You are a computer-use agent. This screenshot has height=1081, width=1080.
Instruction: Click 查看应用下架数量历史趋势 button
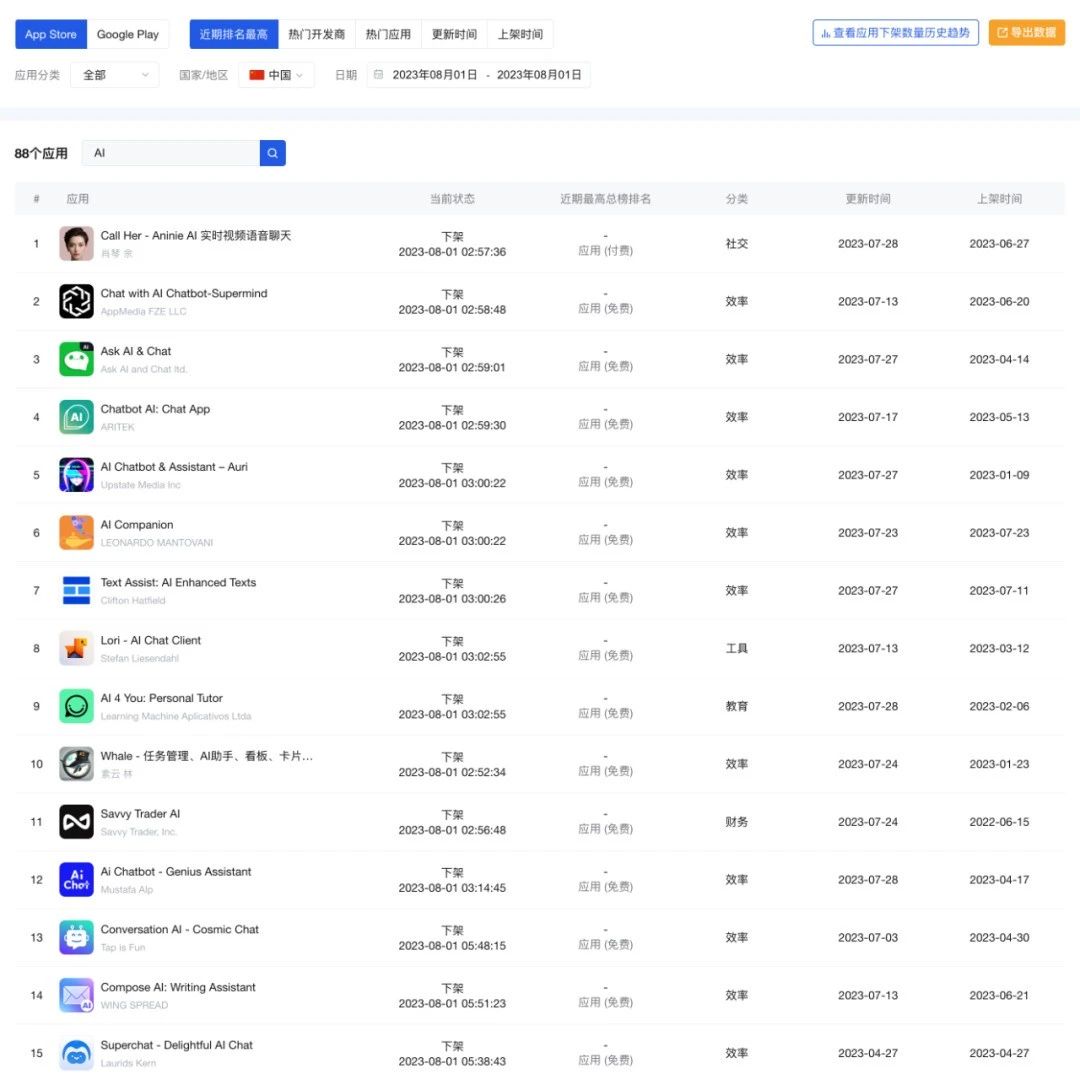click(895, 32)
